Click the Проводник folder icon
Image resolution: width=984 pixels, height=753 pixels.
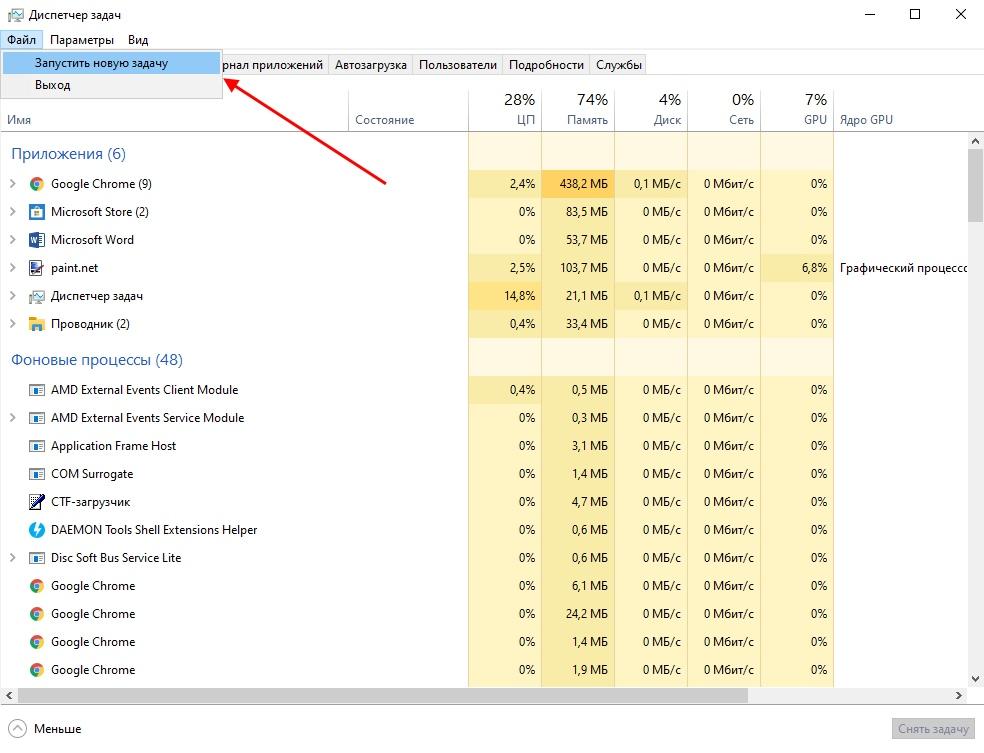pos(37,324)
